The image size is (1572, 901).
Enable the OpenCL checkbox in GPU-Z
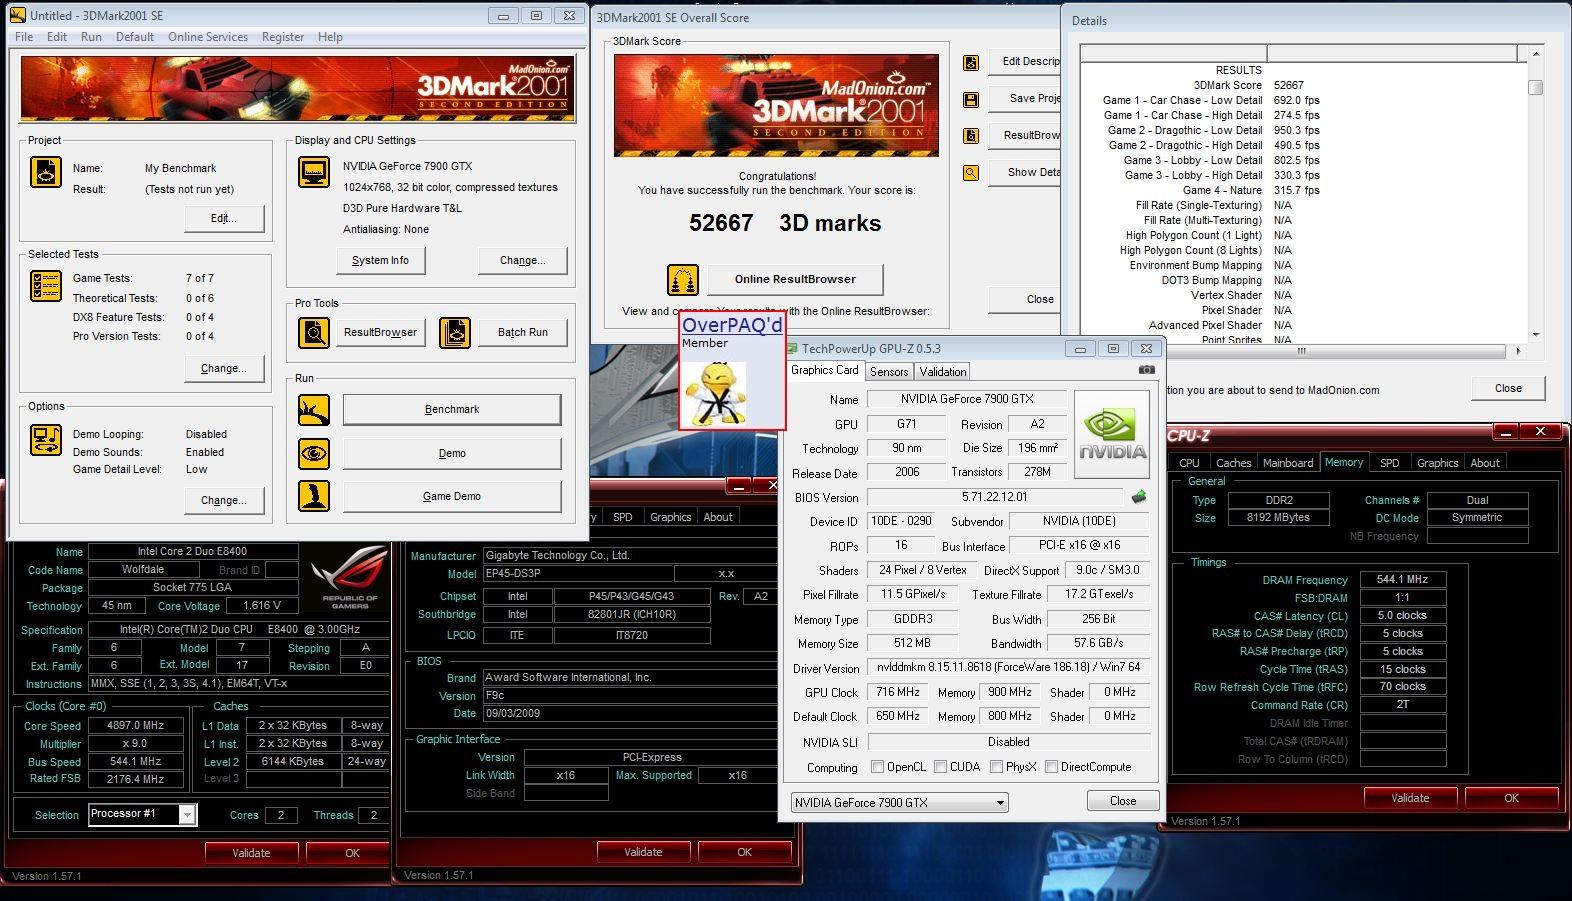[878, 767]
